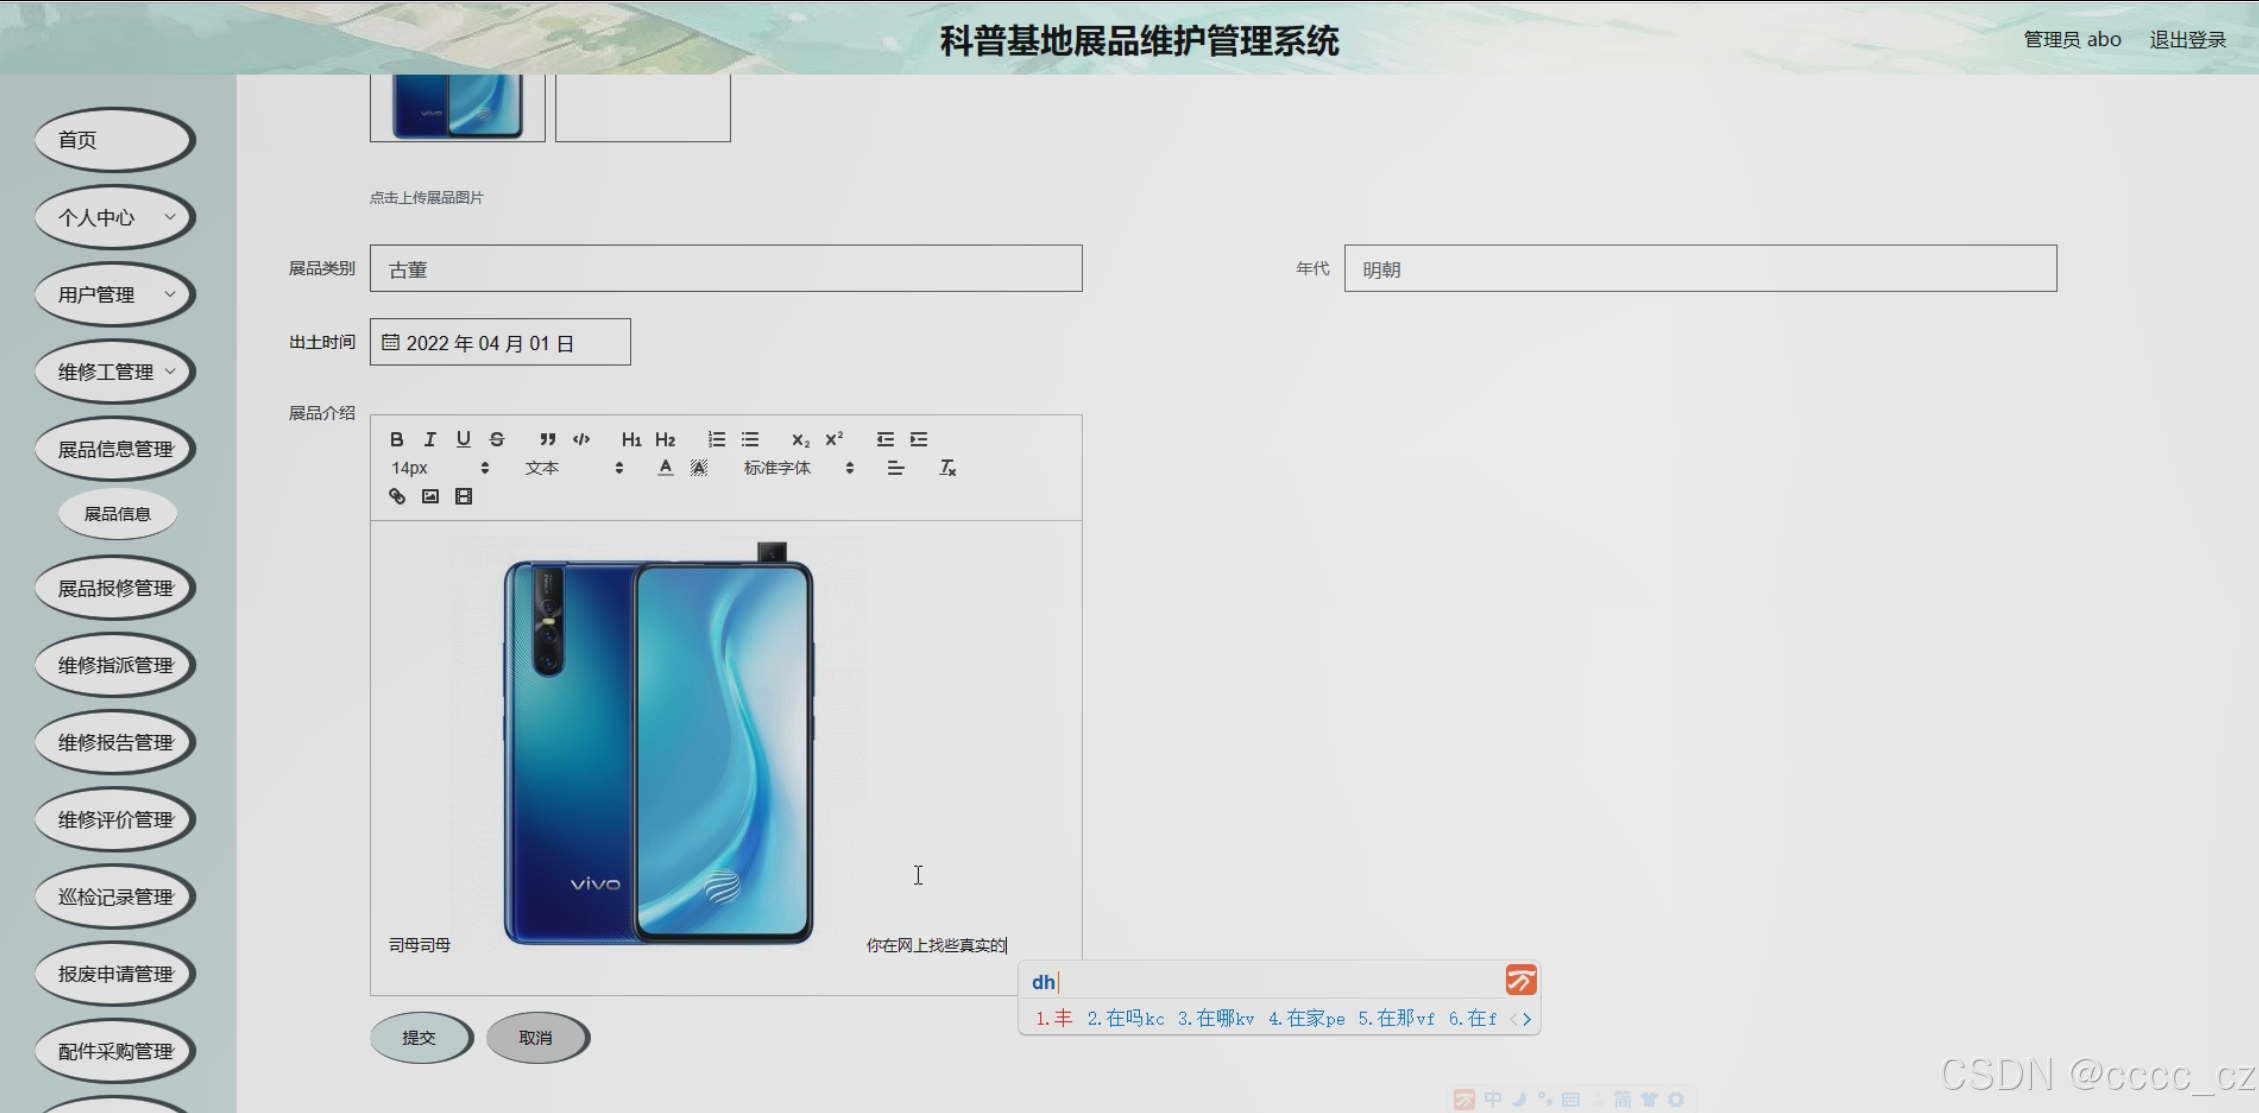Click the superscript icon
The width and height of the screenshot is (2259, 1113).
point(834,439)
